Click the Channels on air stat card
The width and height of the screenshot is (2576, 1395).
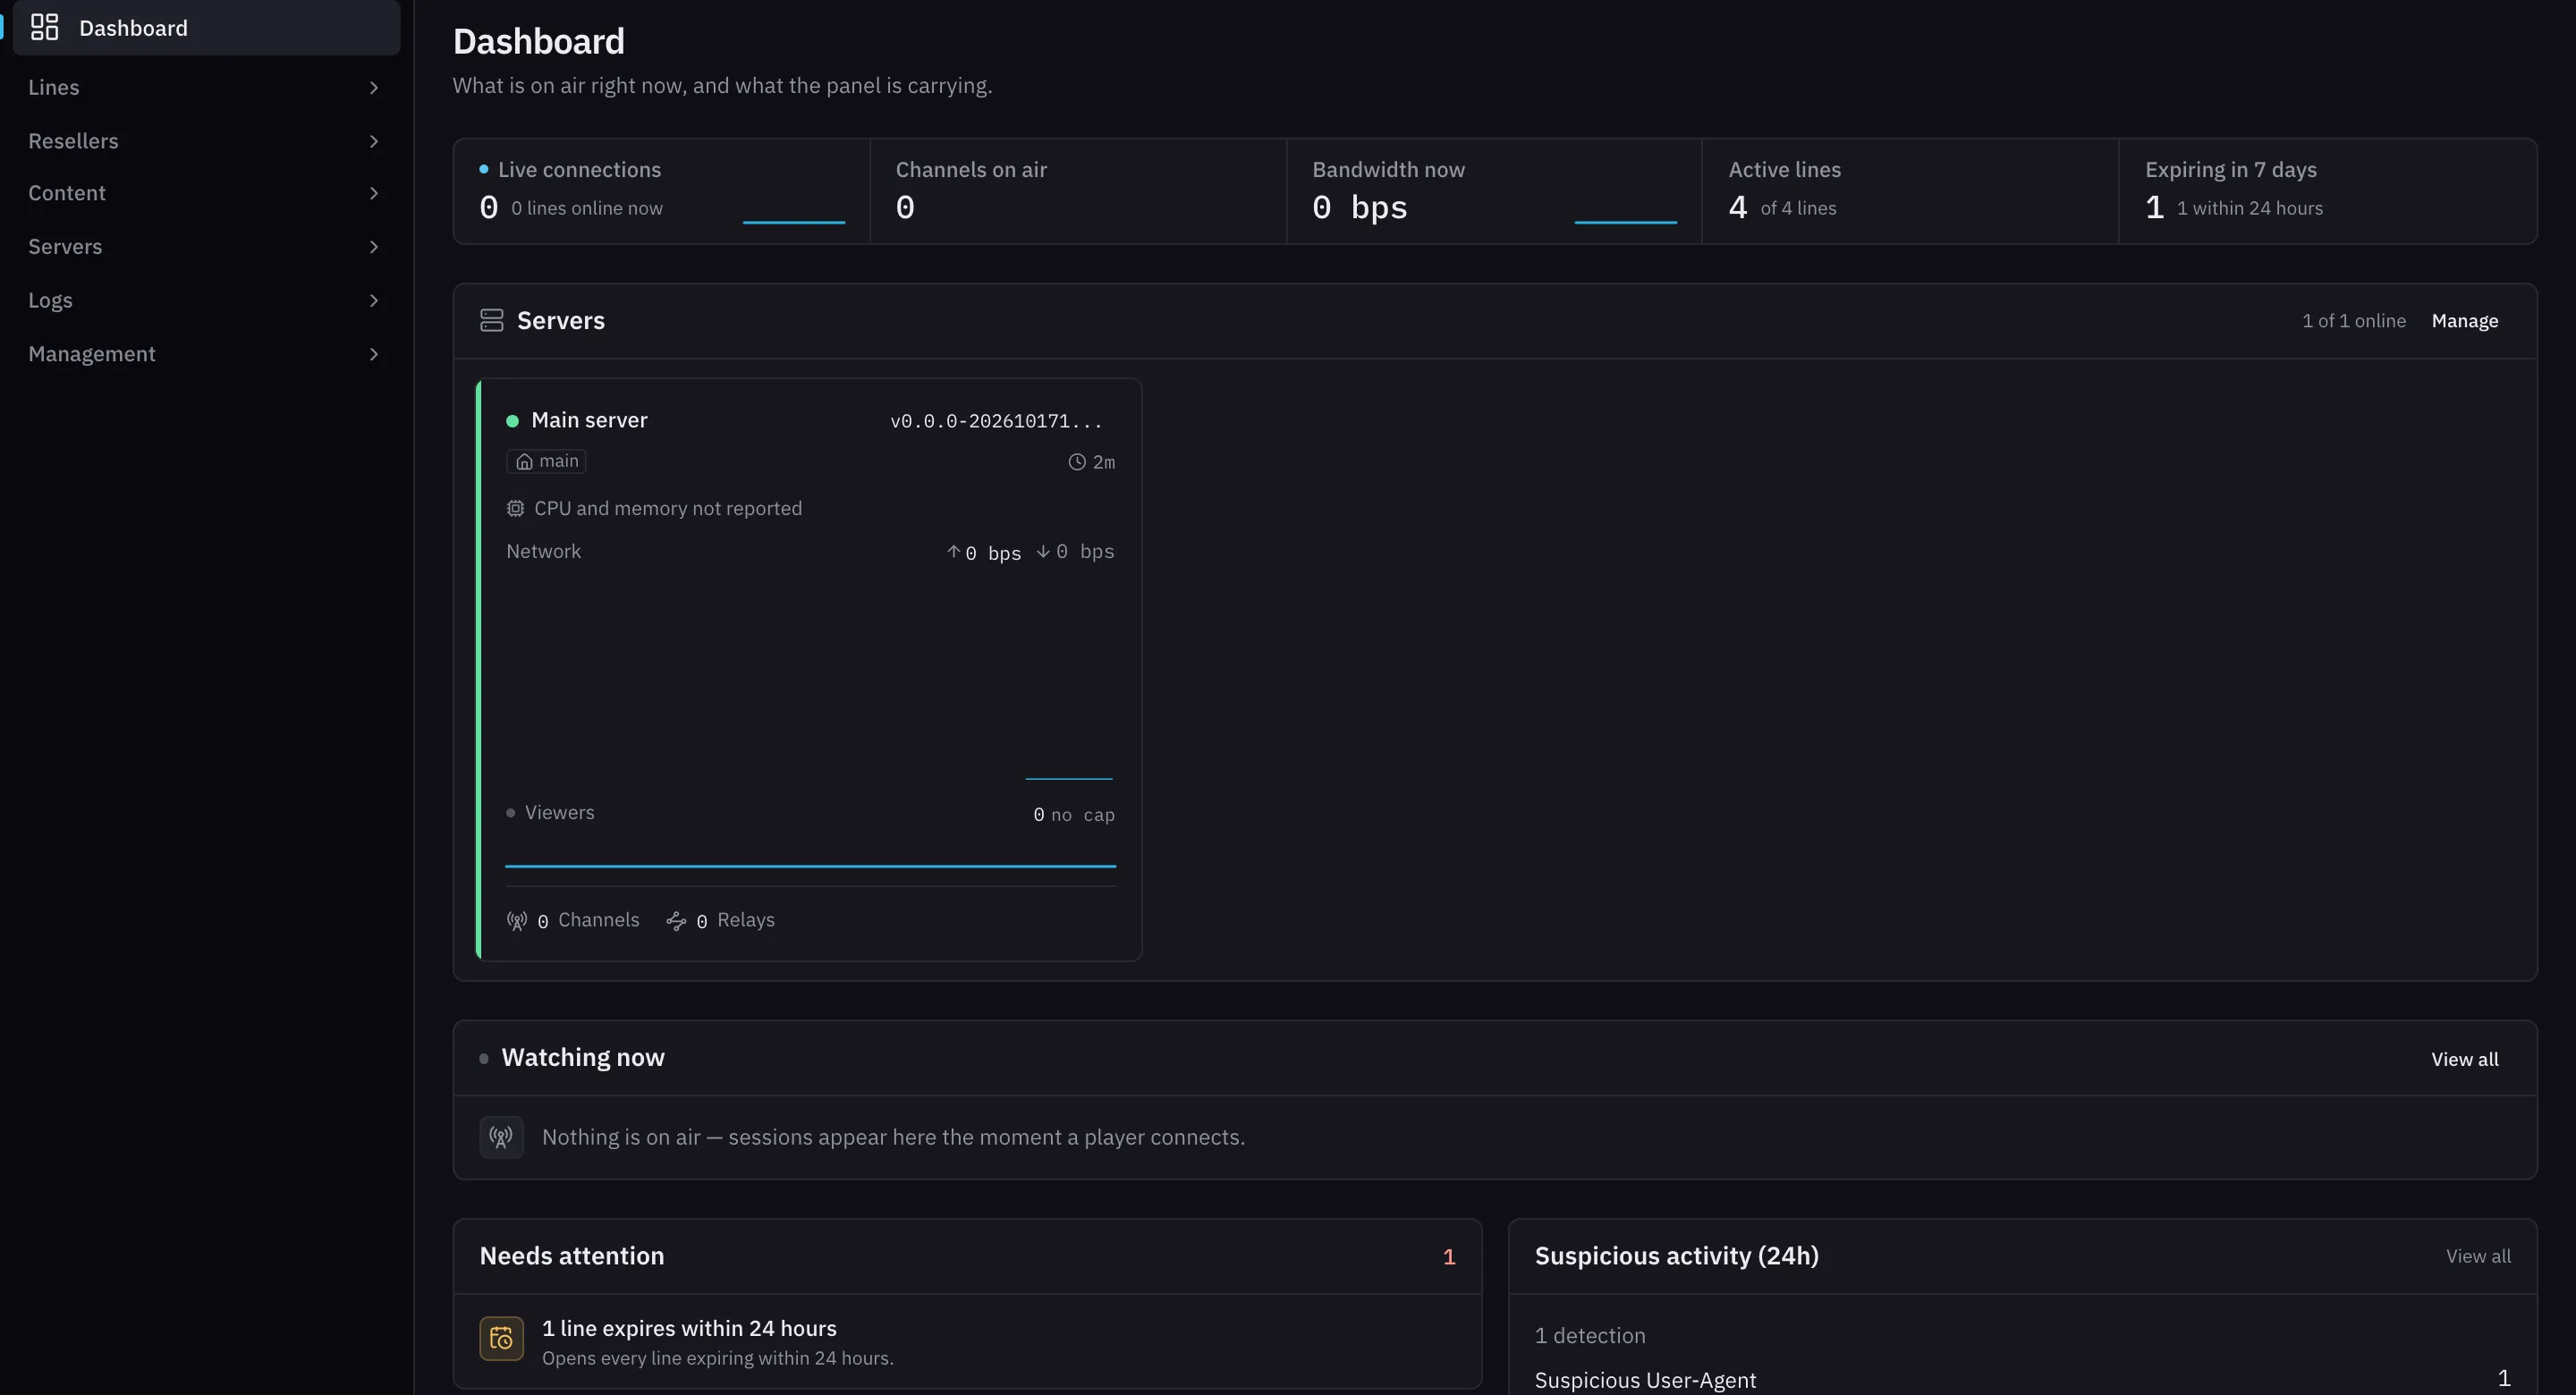coord(1078,191)
